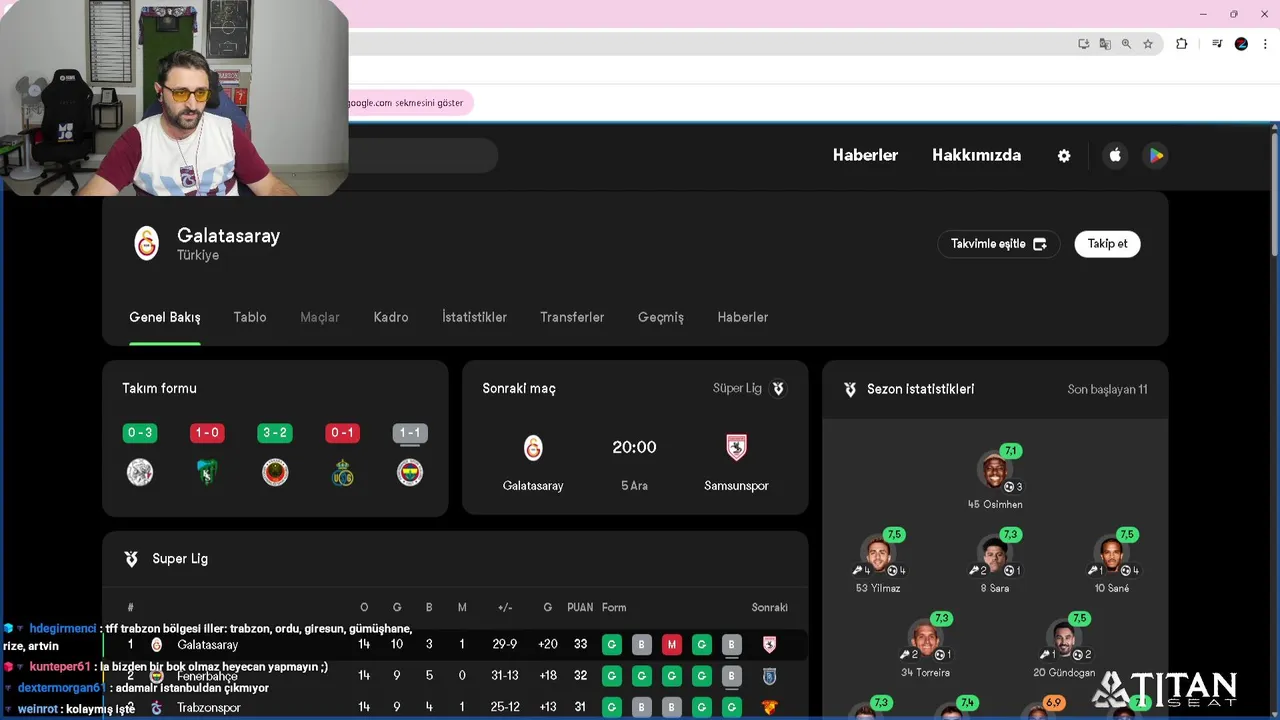Open the red 1-0 match result in Takım formu
Screen dimensions: 1280x720
click(207, 433)
